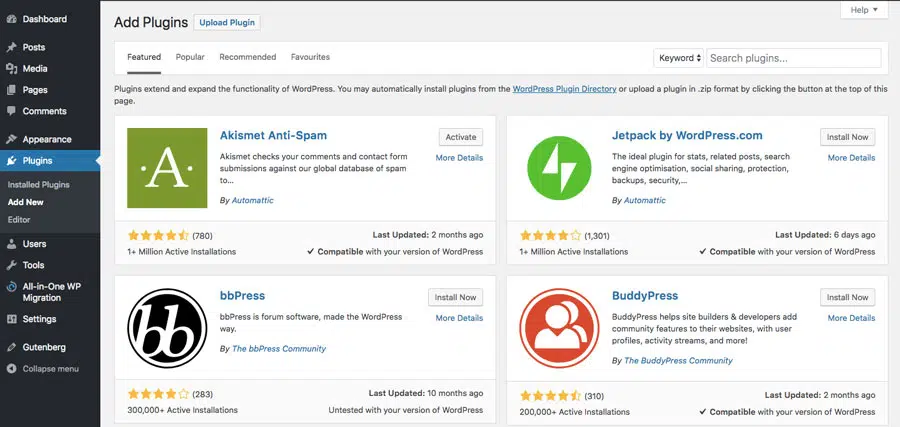Viewport: 900px width, 427px height.
Task: Open the Settings sliders icon
Action: [x=11, y=319]
